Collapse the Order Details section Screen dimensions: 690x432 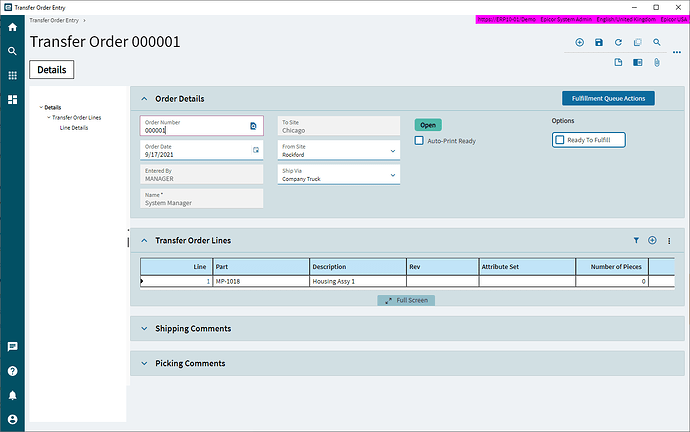(144, 99)
